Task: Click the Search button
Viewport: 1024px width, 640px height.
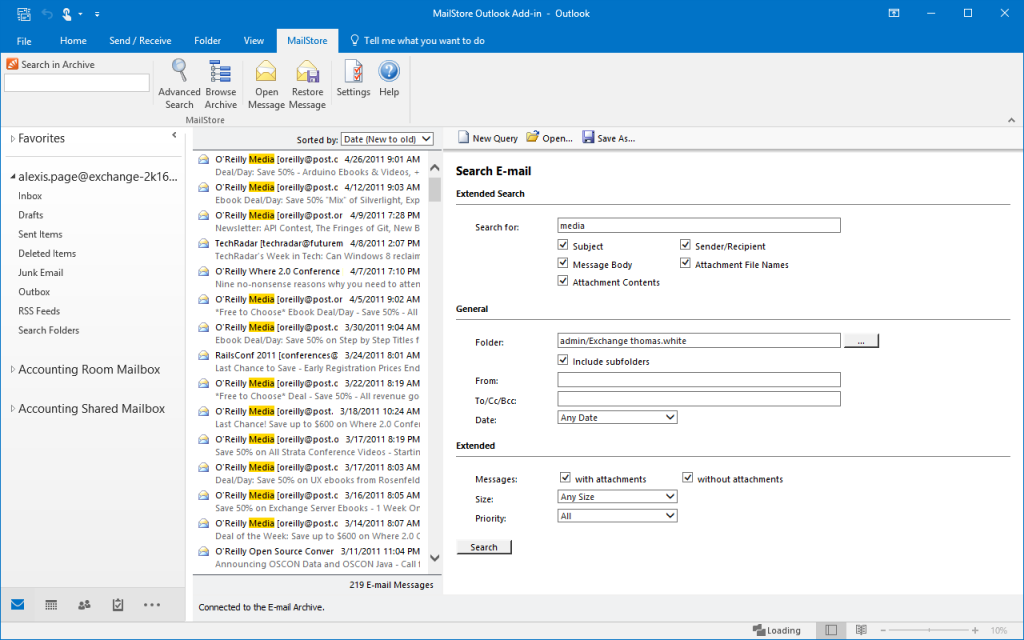Action: (484, 547)
